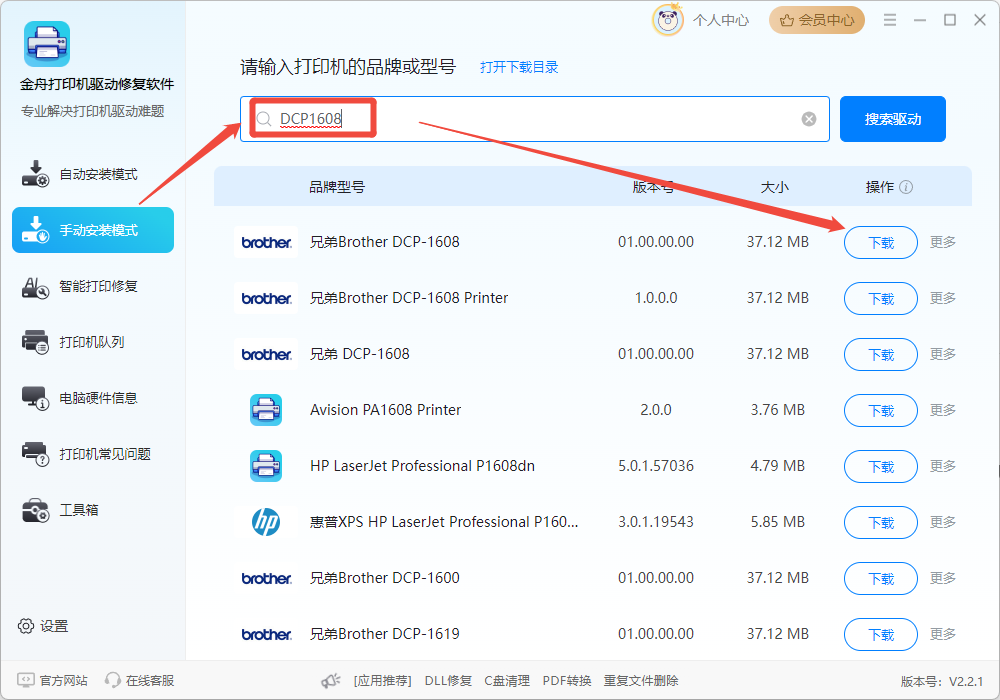Click the magnifier icon in search box

coord(263,119)
